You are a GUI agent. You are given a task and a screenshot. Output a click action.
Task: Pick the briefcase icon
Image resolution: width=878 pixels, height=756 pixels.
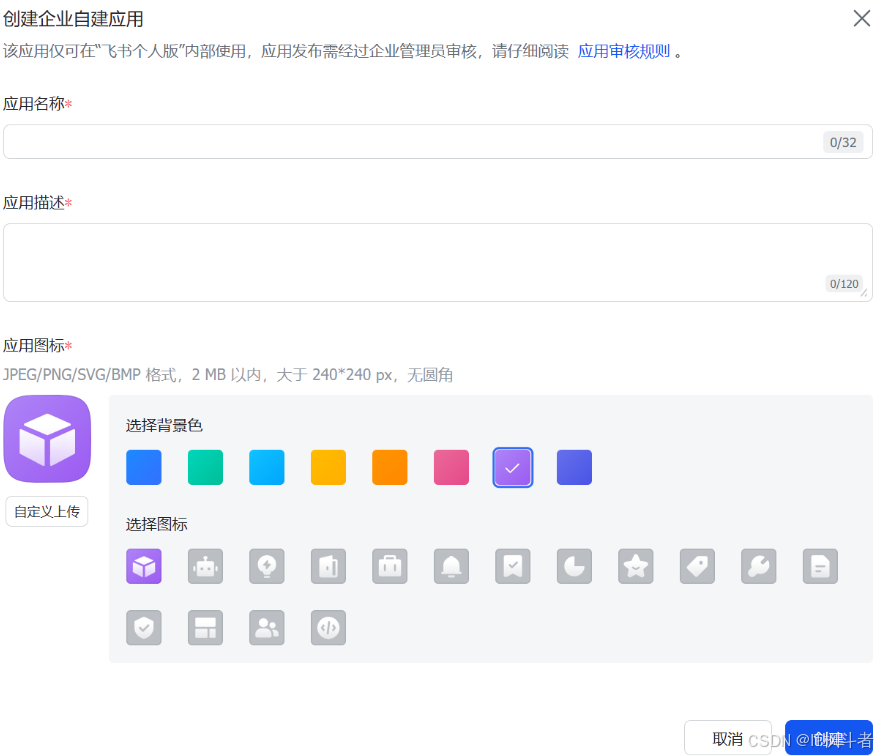(x=389, y=566)
